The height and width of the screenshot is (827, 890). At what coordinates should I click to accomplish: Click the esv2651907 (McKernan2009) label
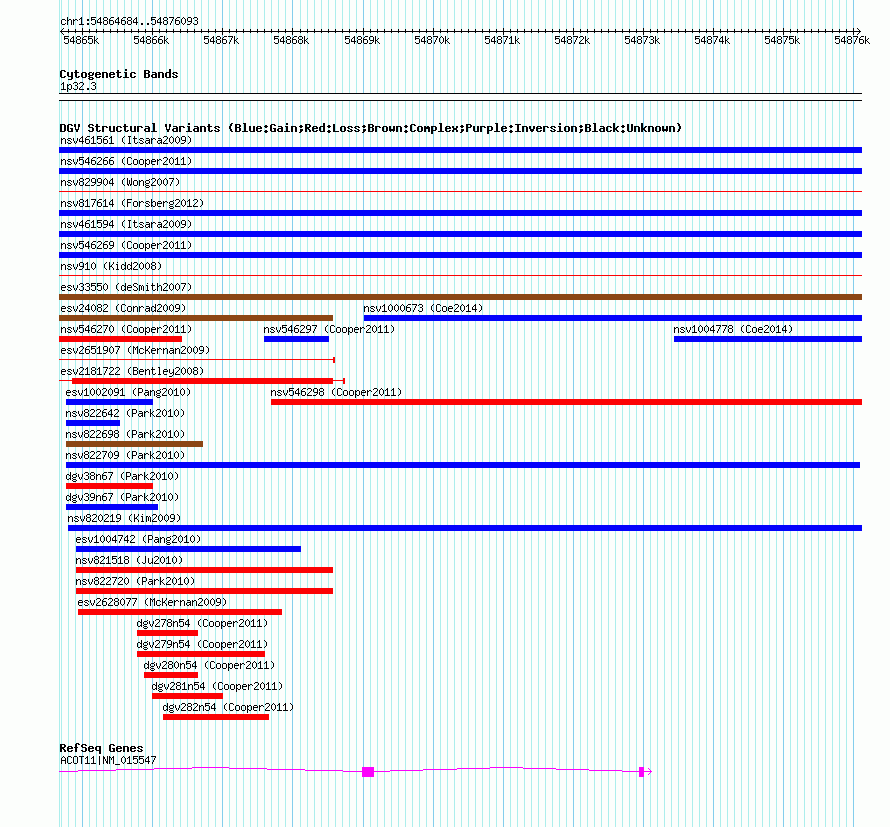click(x=135, y=350)
